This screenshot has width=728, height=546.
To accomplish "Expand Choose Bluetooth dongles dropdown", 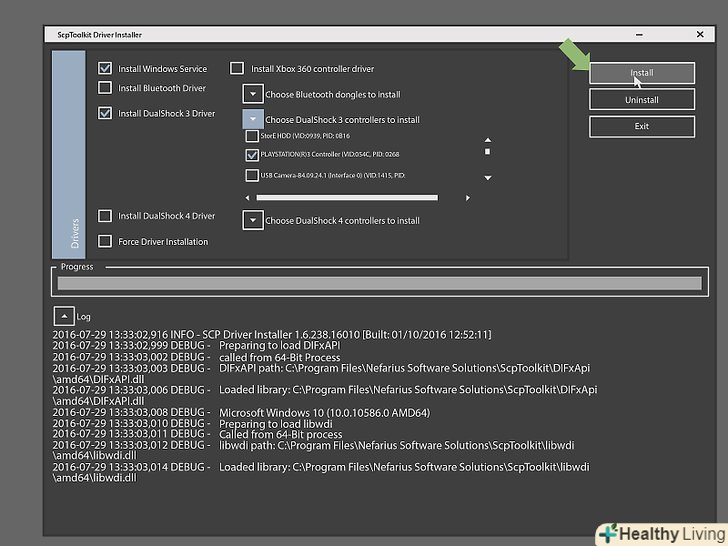I will pyautogui.click(x=253, y=94).
